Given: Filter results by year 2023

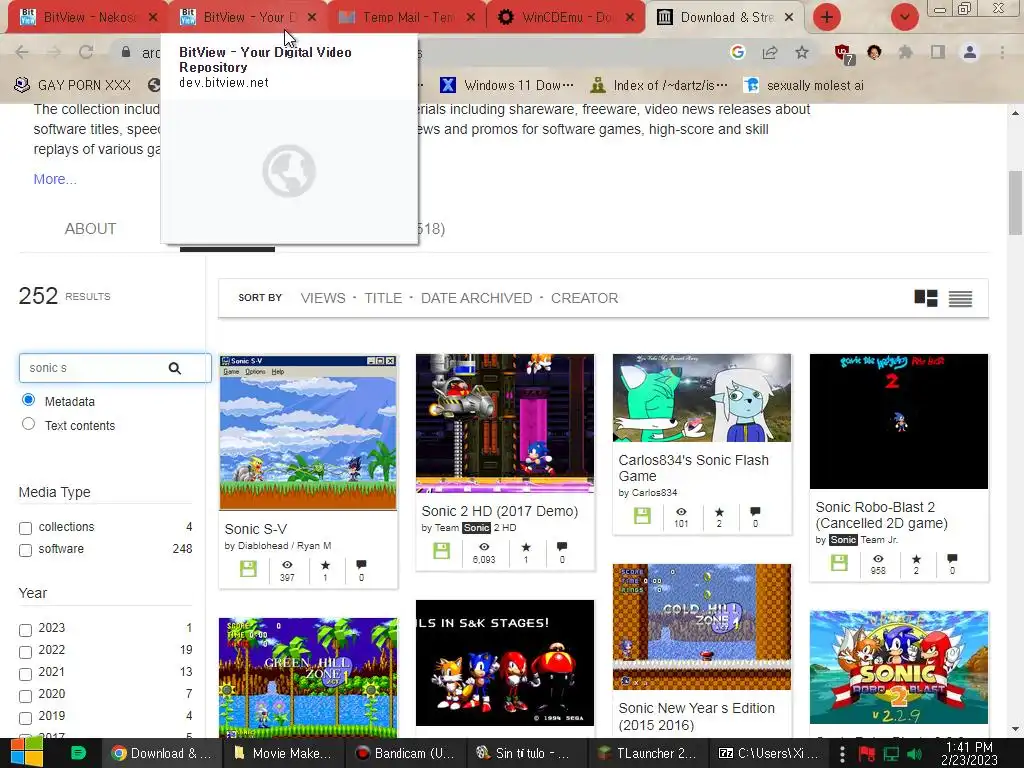Looking at the screenshot, I should pos(25,630).
